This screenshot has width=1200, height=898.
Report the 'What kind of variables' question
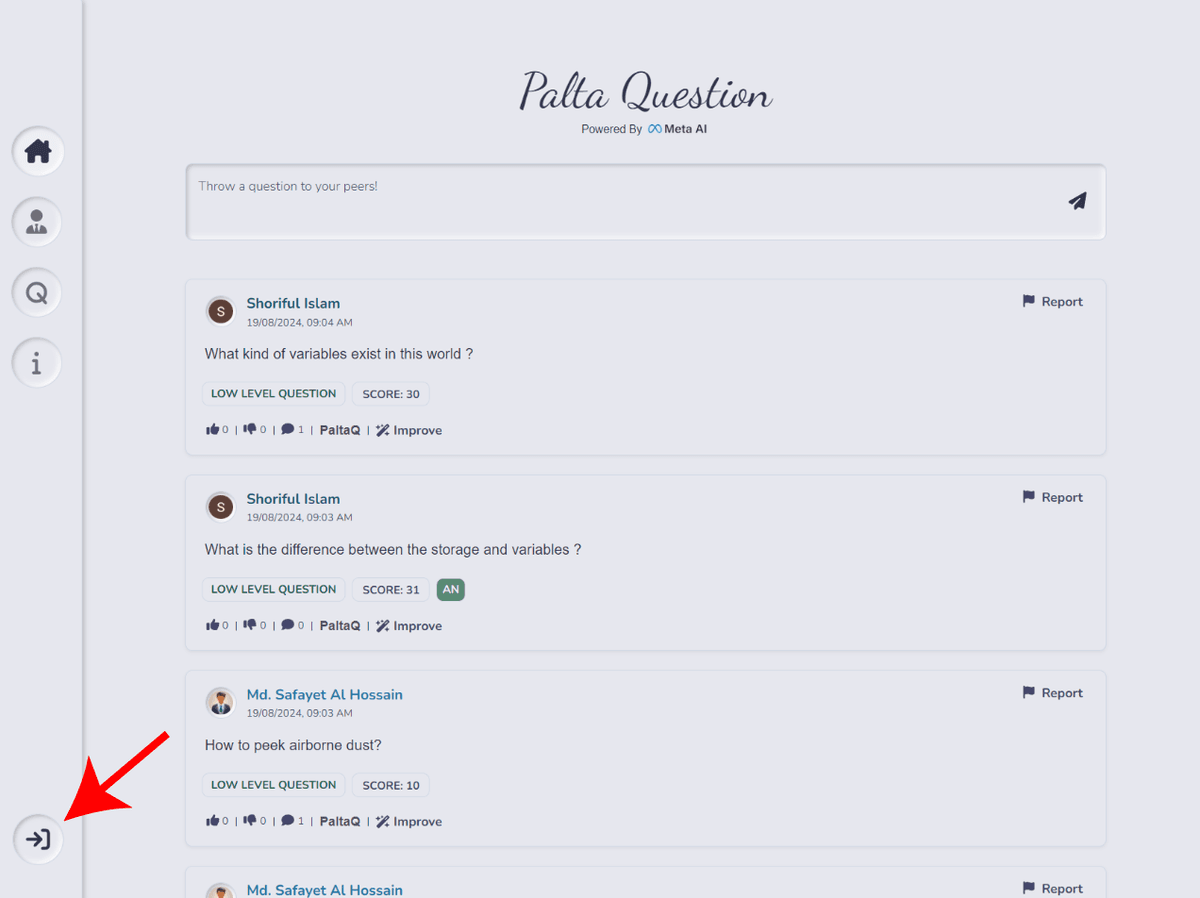point(1052,302)
